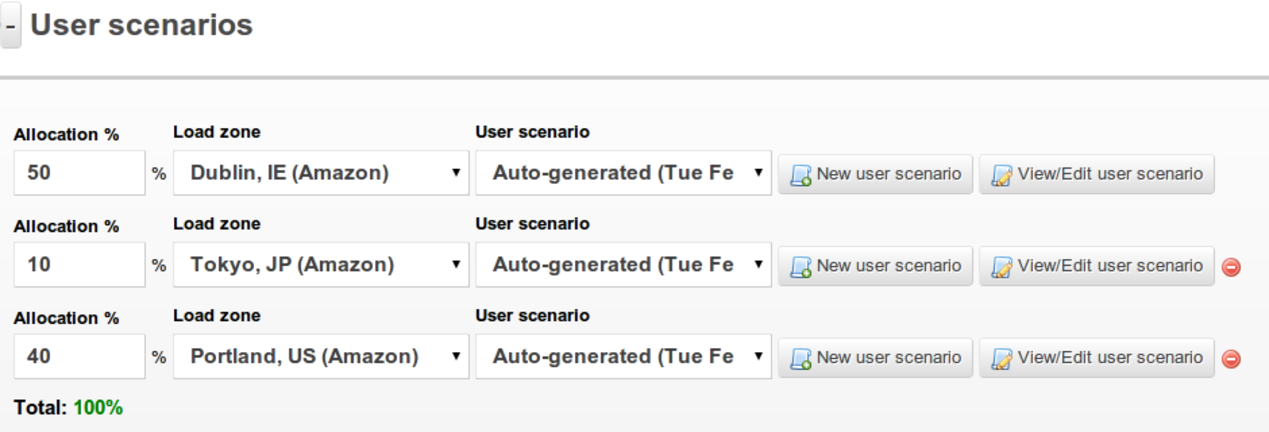Click New user scenario button in Tokyo row
This screenshot has height=432, width=1269.
coord(875,266)
